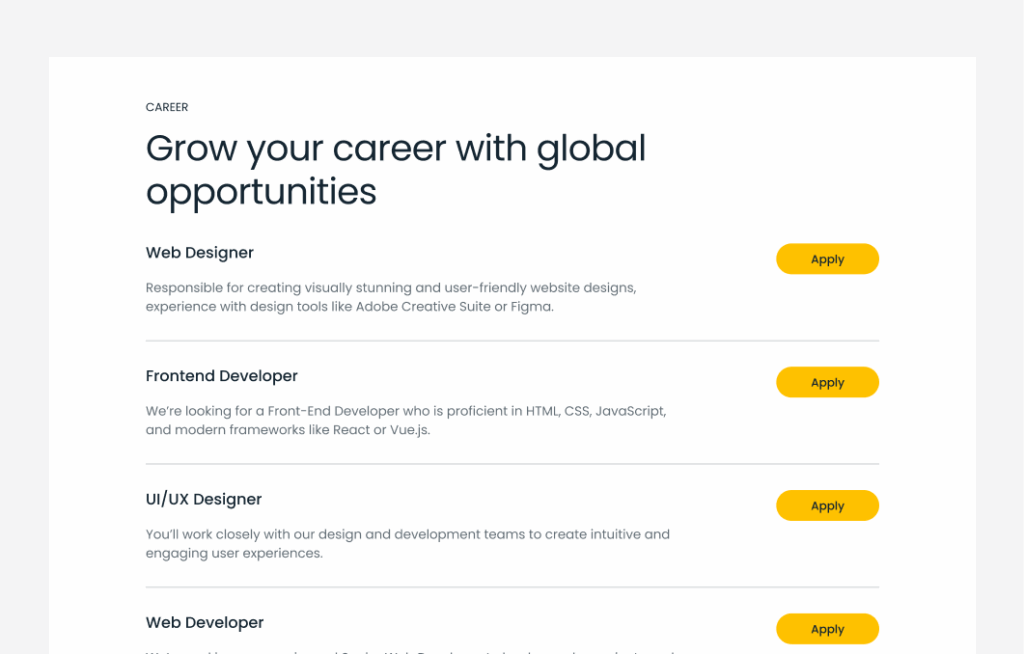The width and height of the screenshot is (1024, 654).
Task: Click the divider below the UI/UX Designer listing
Action: pyautogui.click(x=512, y=587)
